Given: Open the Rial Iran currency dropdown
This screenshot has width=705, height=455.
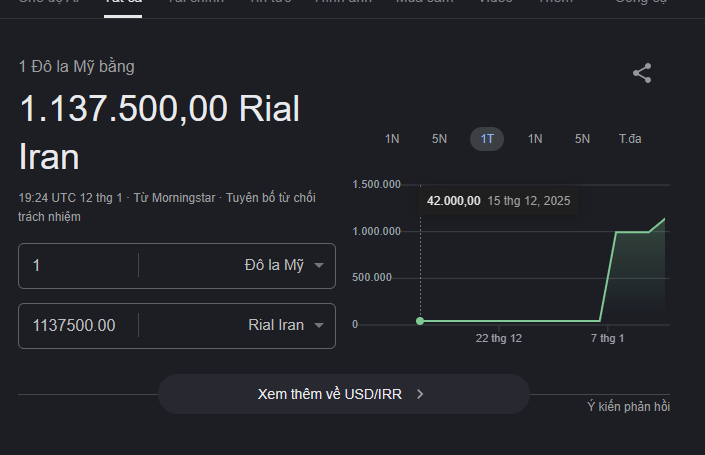Looking at the screenshot, I should (286, 325).
